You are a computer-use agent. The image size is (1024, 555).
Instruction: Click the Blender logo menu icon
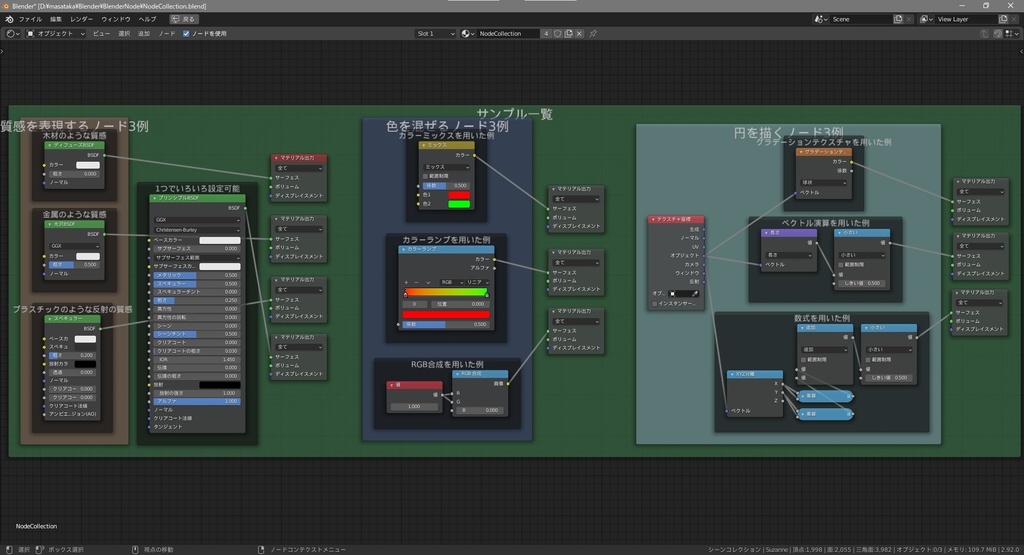(9, 19)
